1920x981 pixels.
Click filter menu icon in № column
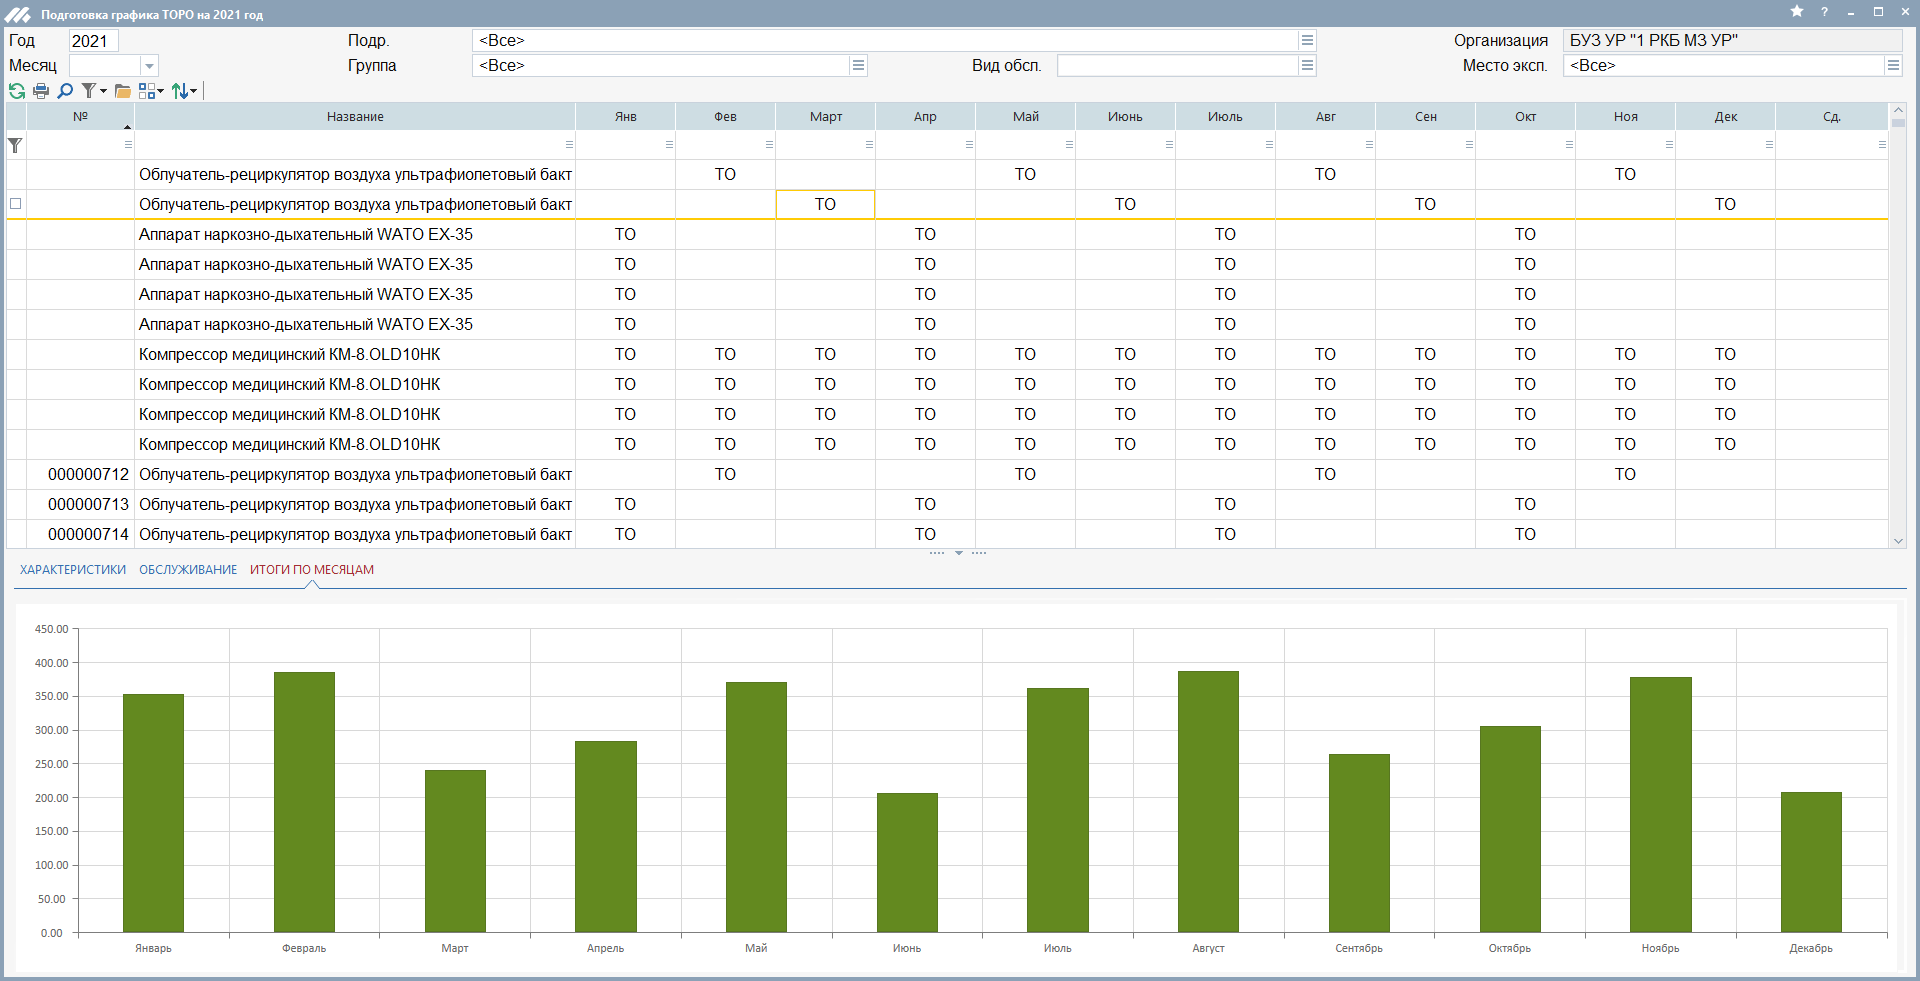tap(128, 145)
